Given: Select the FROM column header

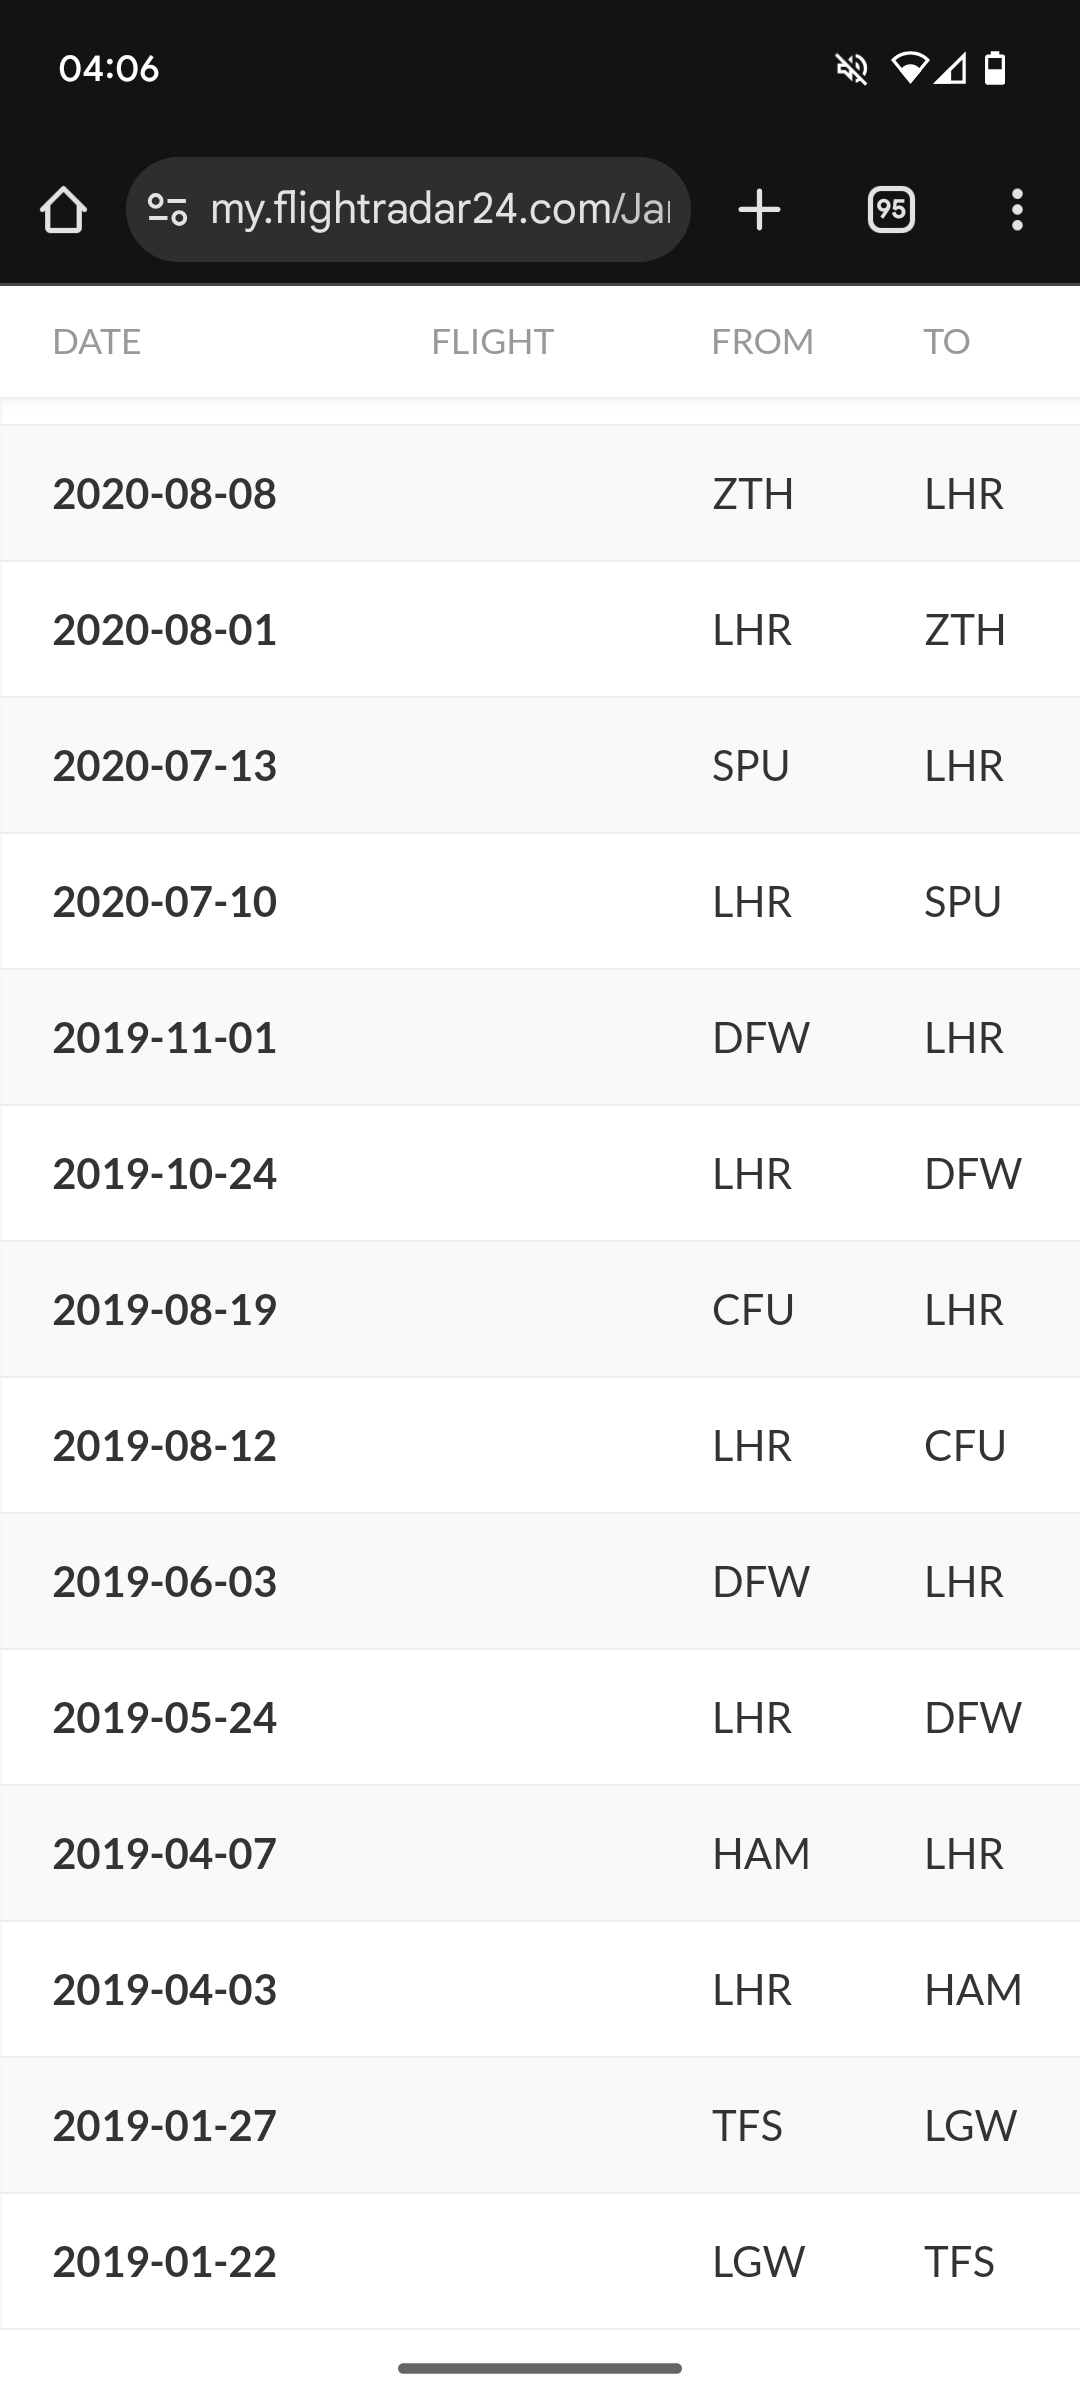Looking at the screenshot, I should click(762, 342).
